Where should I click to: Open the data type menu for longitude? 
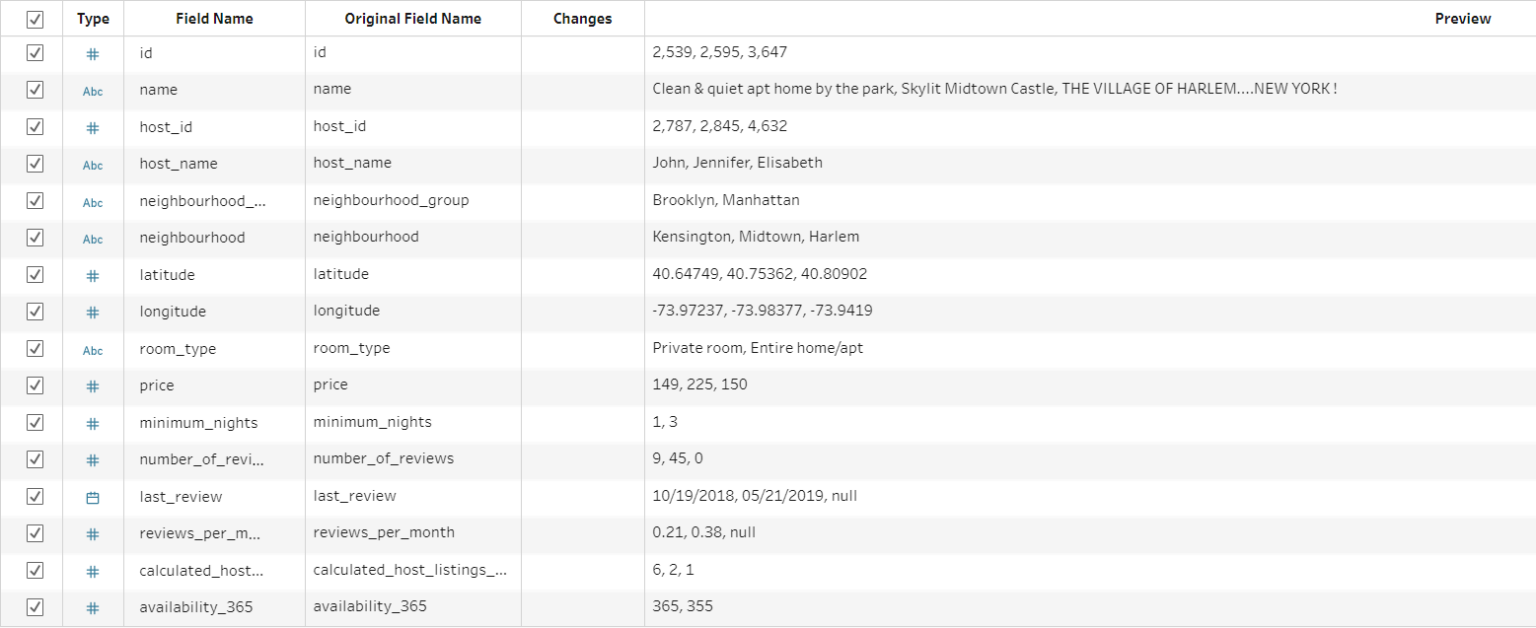tap(93, 312)
